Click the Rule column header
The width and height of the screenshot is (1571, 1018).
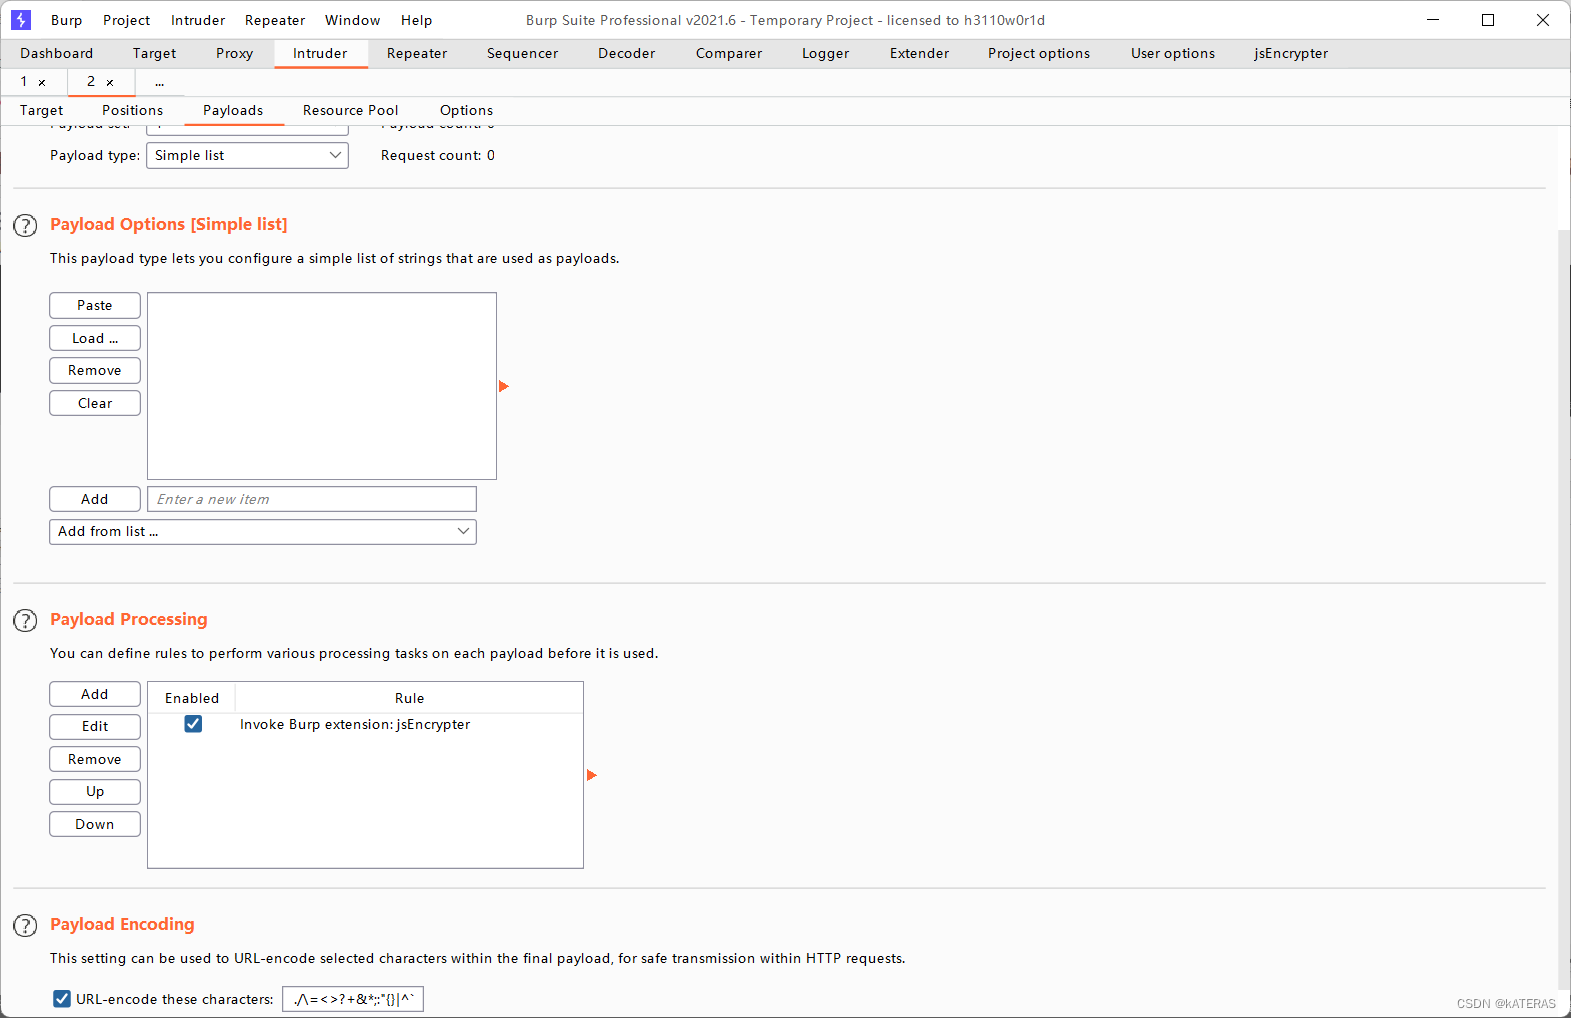click(409, 698)
